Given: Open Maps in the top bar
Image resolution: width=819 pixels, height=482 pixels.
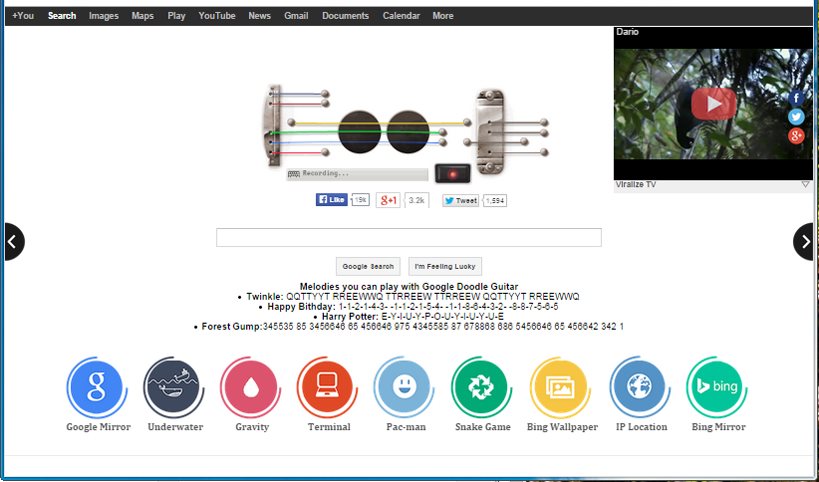Looking at the screenshot, I should (142, 16).
